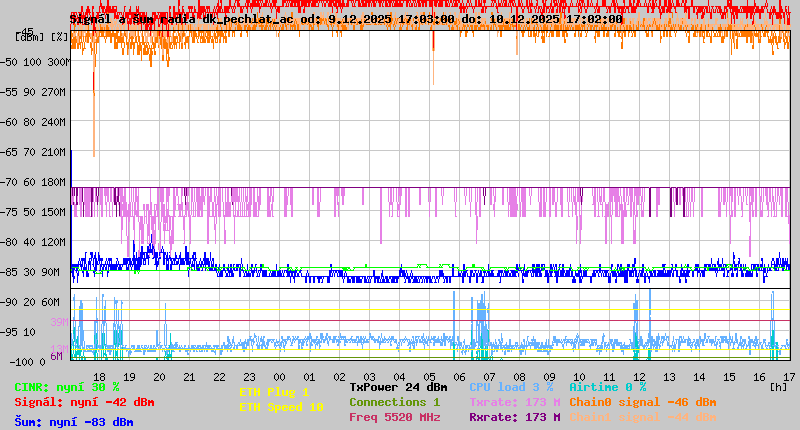Image resolution: width=800 pixels, height=430 pixels.
Task: Select the 'Airtime 0 %' legend entry
Action: click(x=608, y=387)
